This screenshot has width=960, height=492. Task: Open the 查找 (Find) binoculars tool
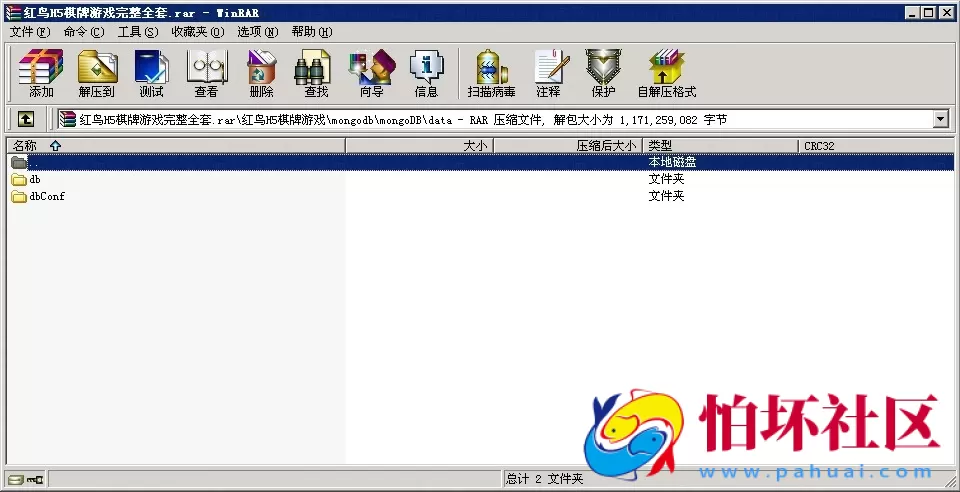(316, 73)
